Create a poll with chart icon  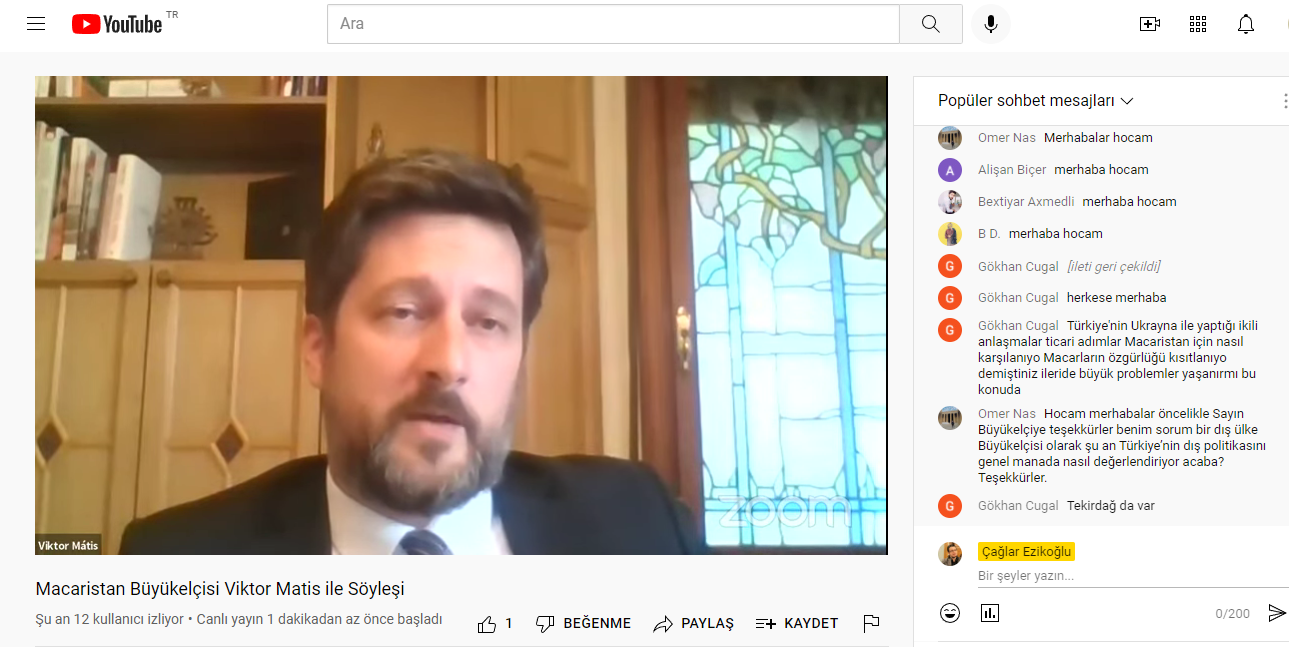tap(990, 613)
